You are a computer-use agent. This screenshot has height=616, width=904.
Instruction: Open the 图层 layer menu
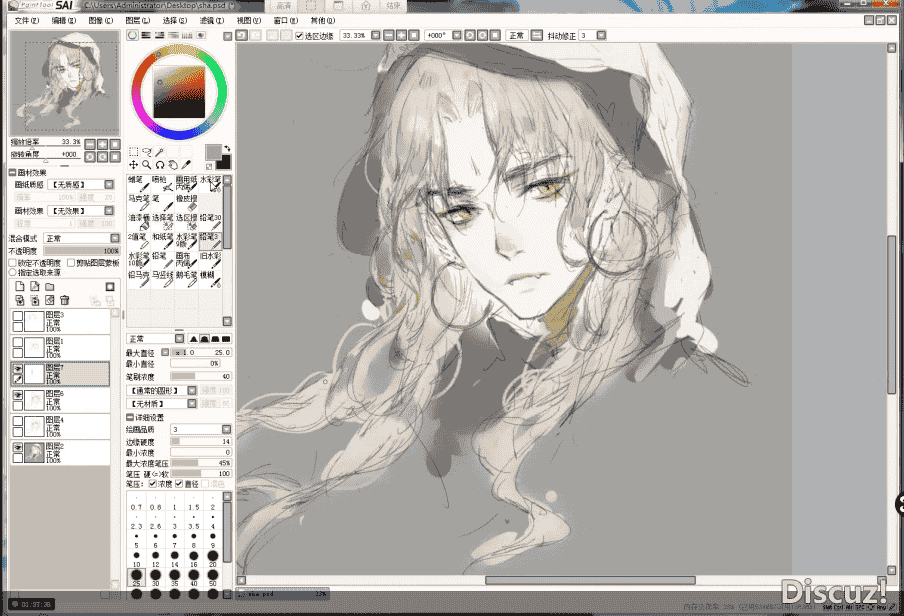click(x=138, y=21)
